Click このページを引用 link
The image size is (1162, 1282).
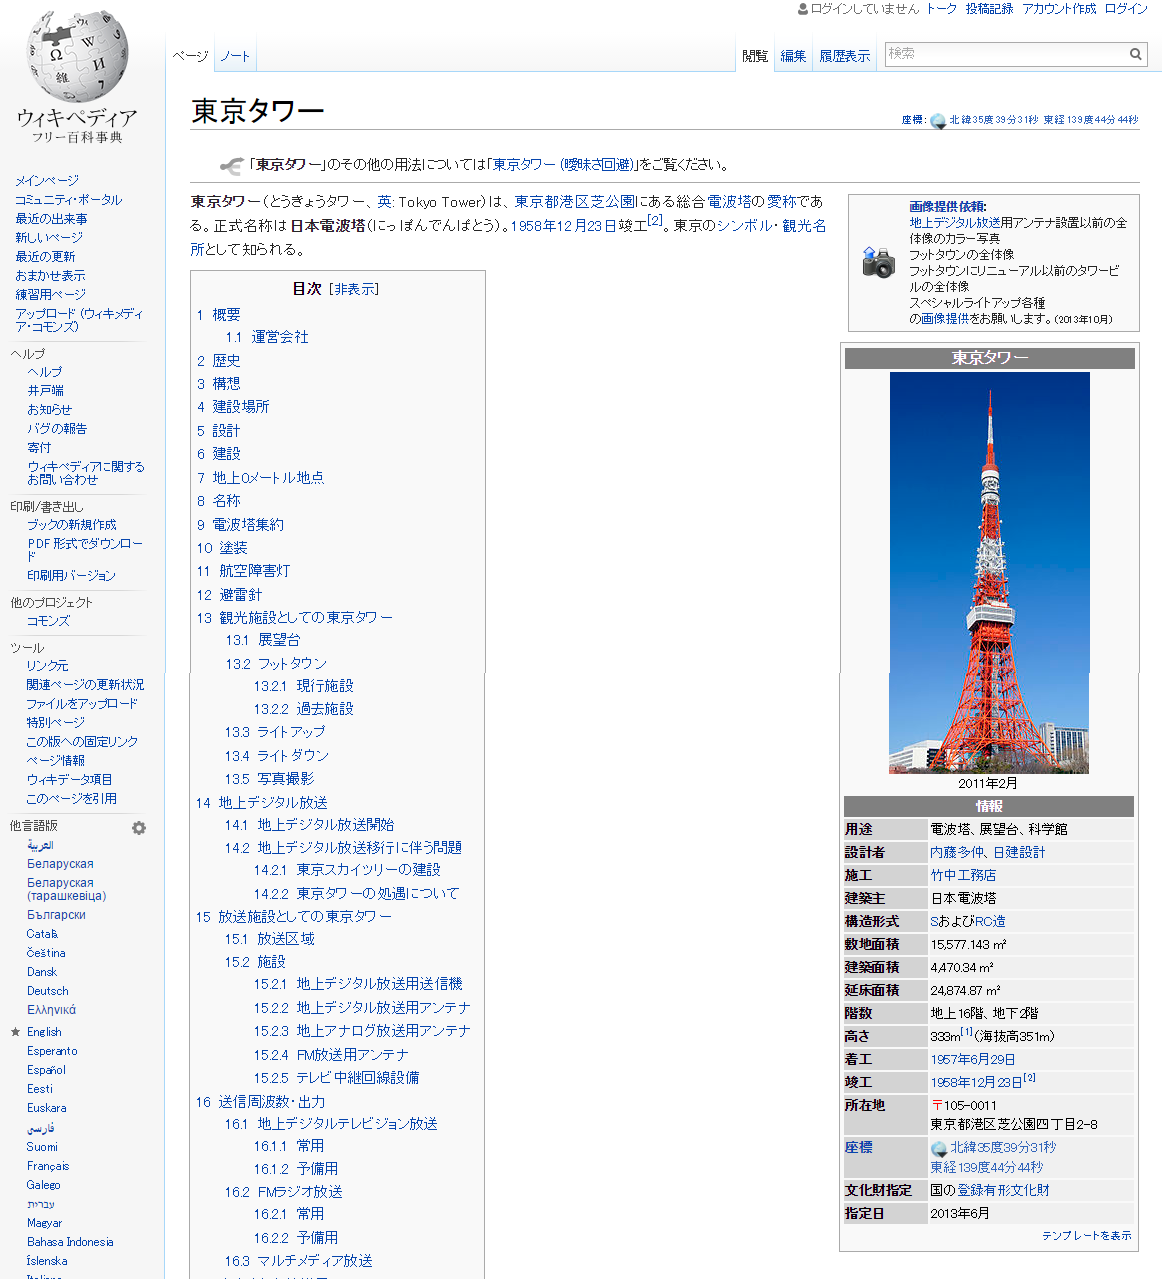71,799
